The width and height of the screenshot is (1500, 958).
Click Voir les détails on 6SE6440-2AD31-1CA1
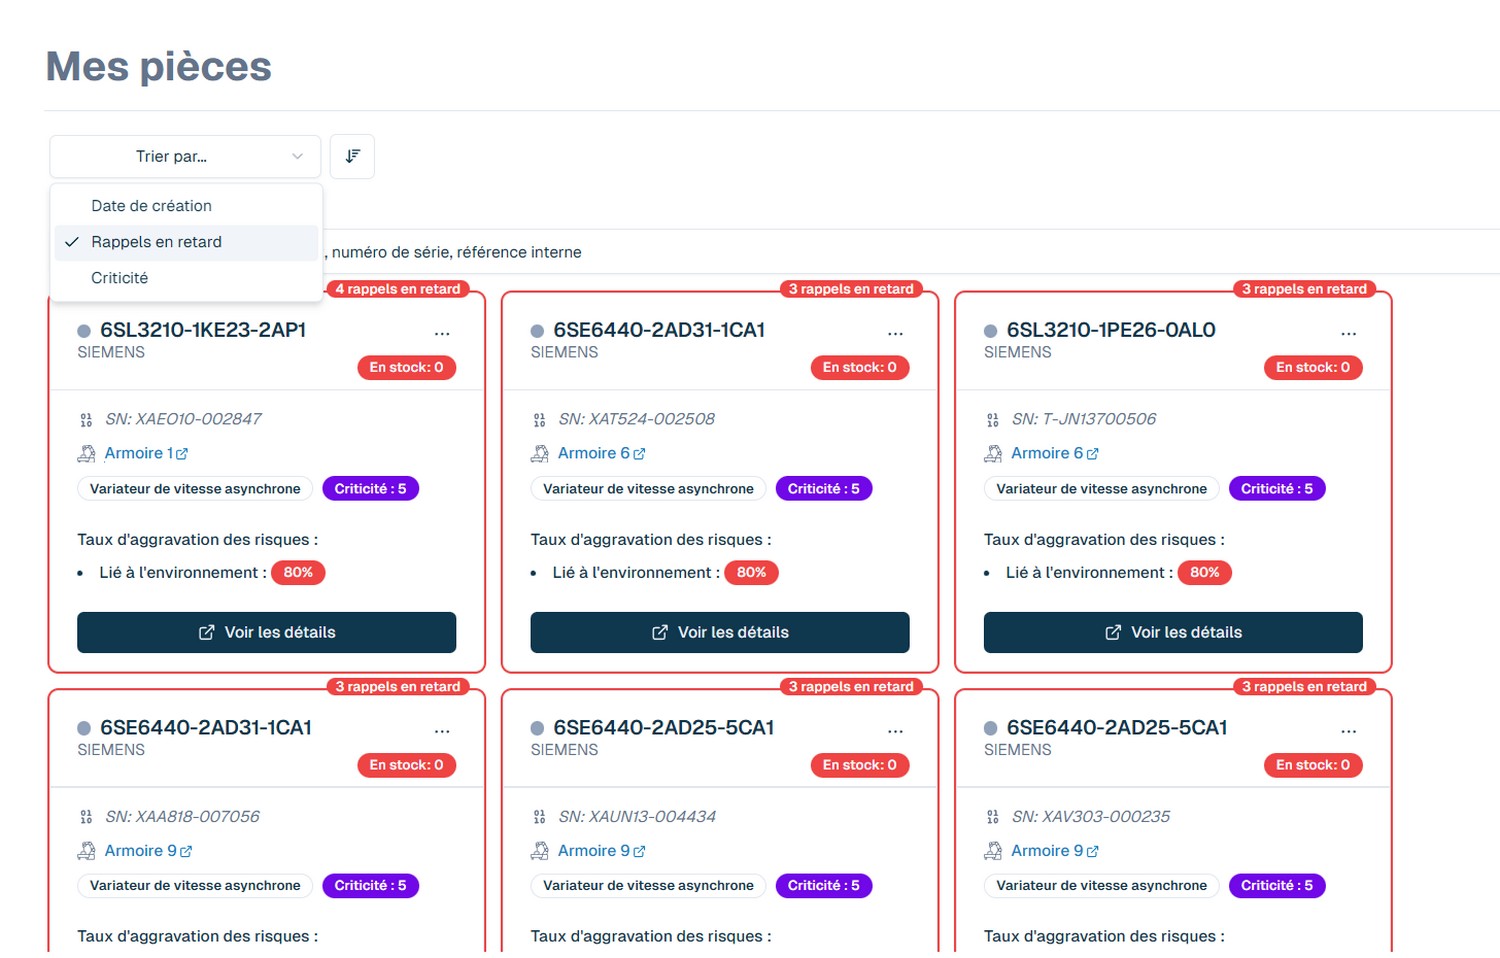719,632
